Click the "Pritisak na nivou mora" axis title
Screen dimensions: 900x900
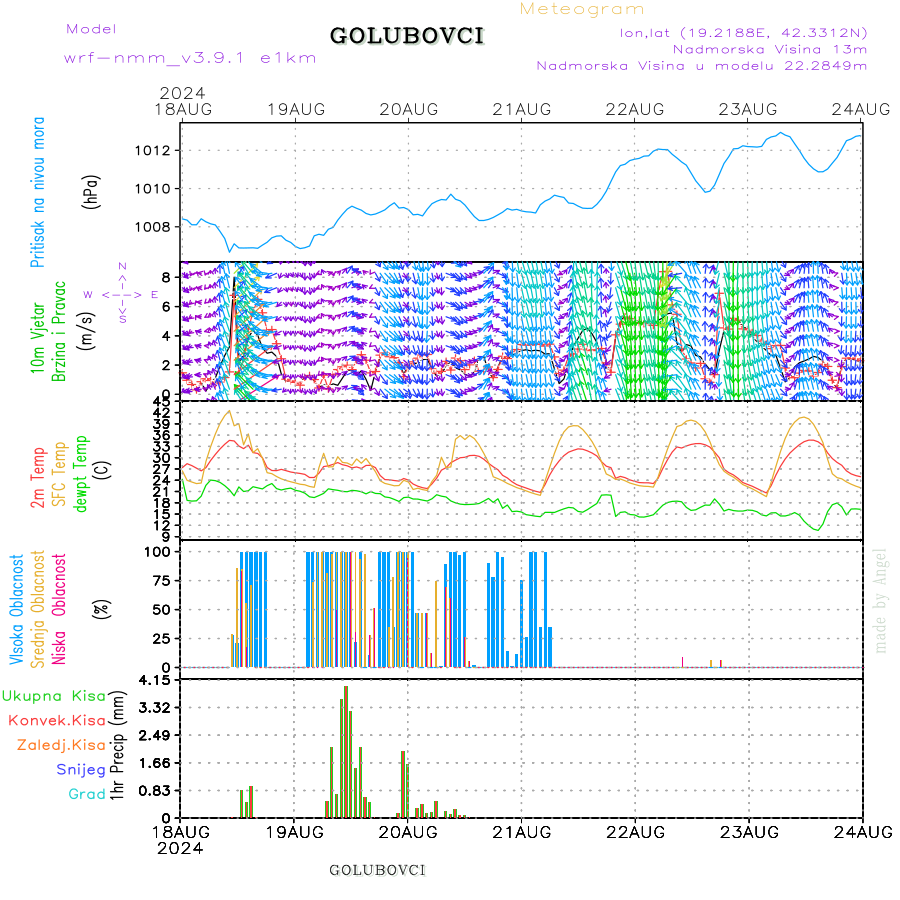pos(38,192)
